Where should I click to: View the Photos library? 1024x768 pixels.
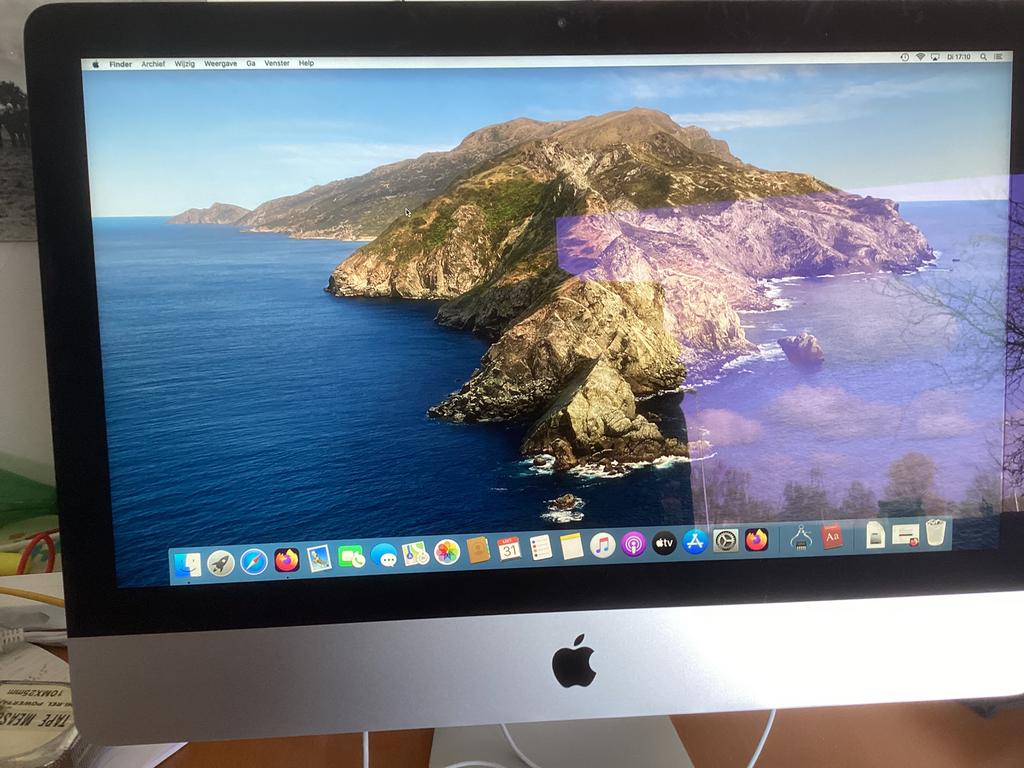click(447, 553)
